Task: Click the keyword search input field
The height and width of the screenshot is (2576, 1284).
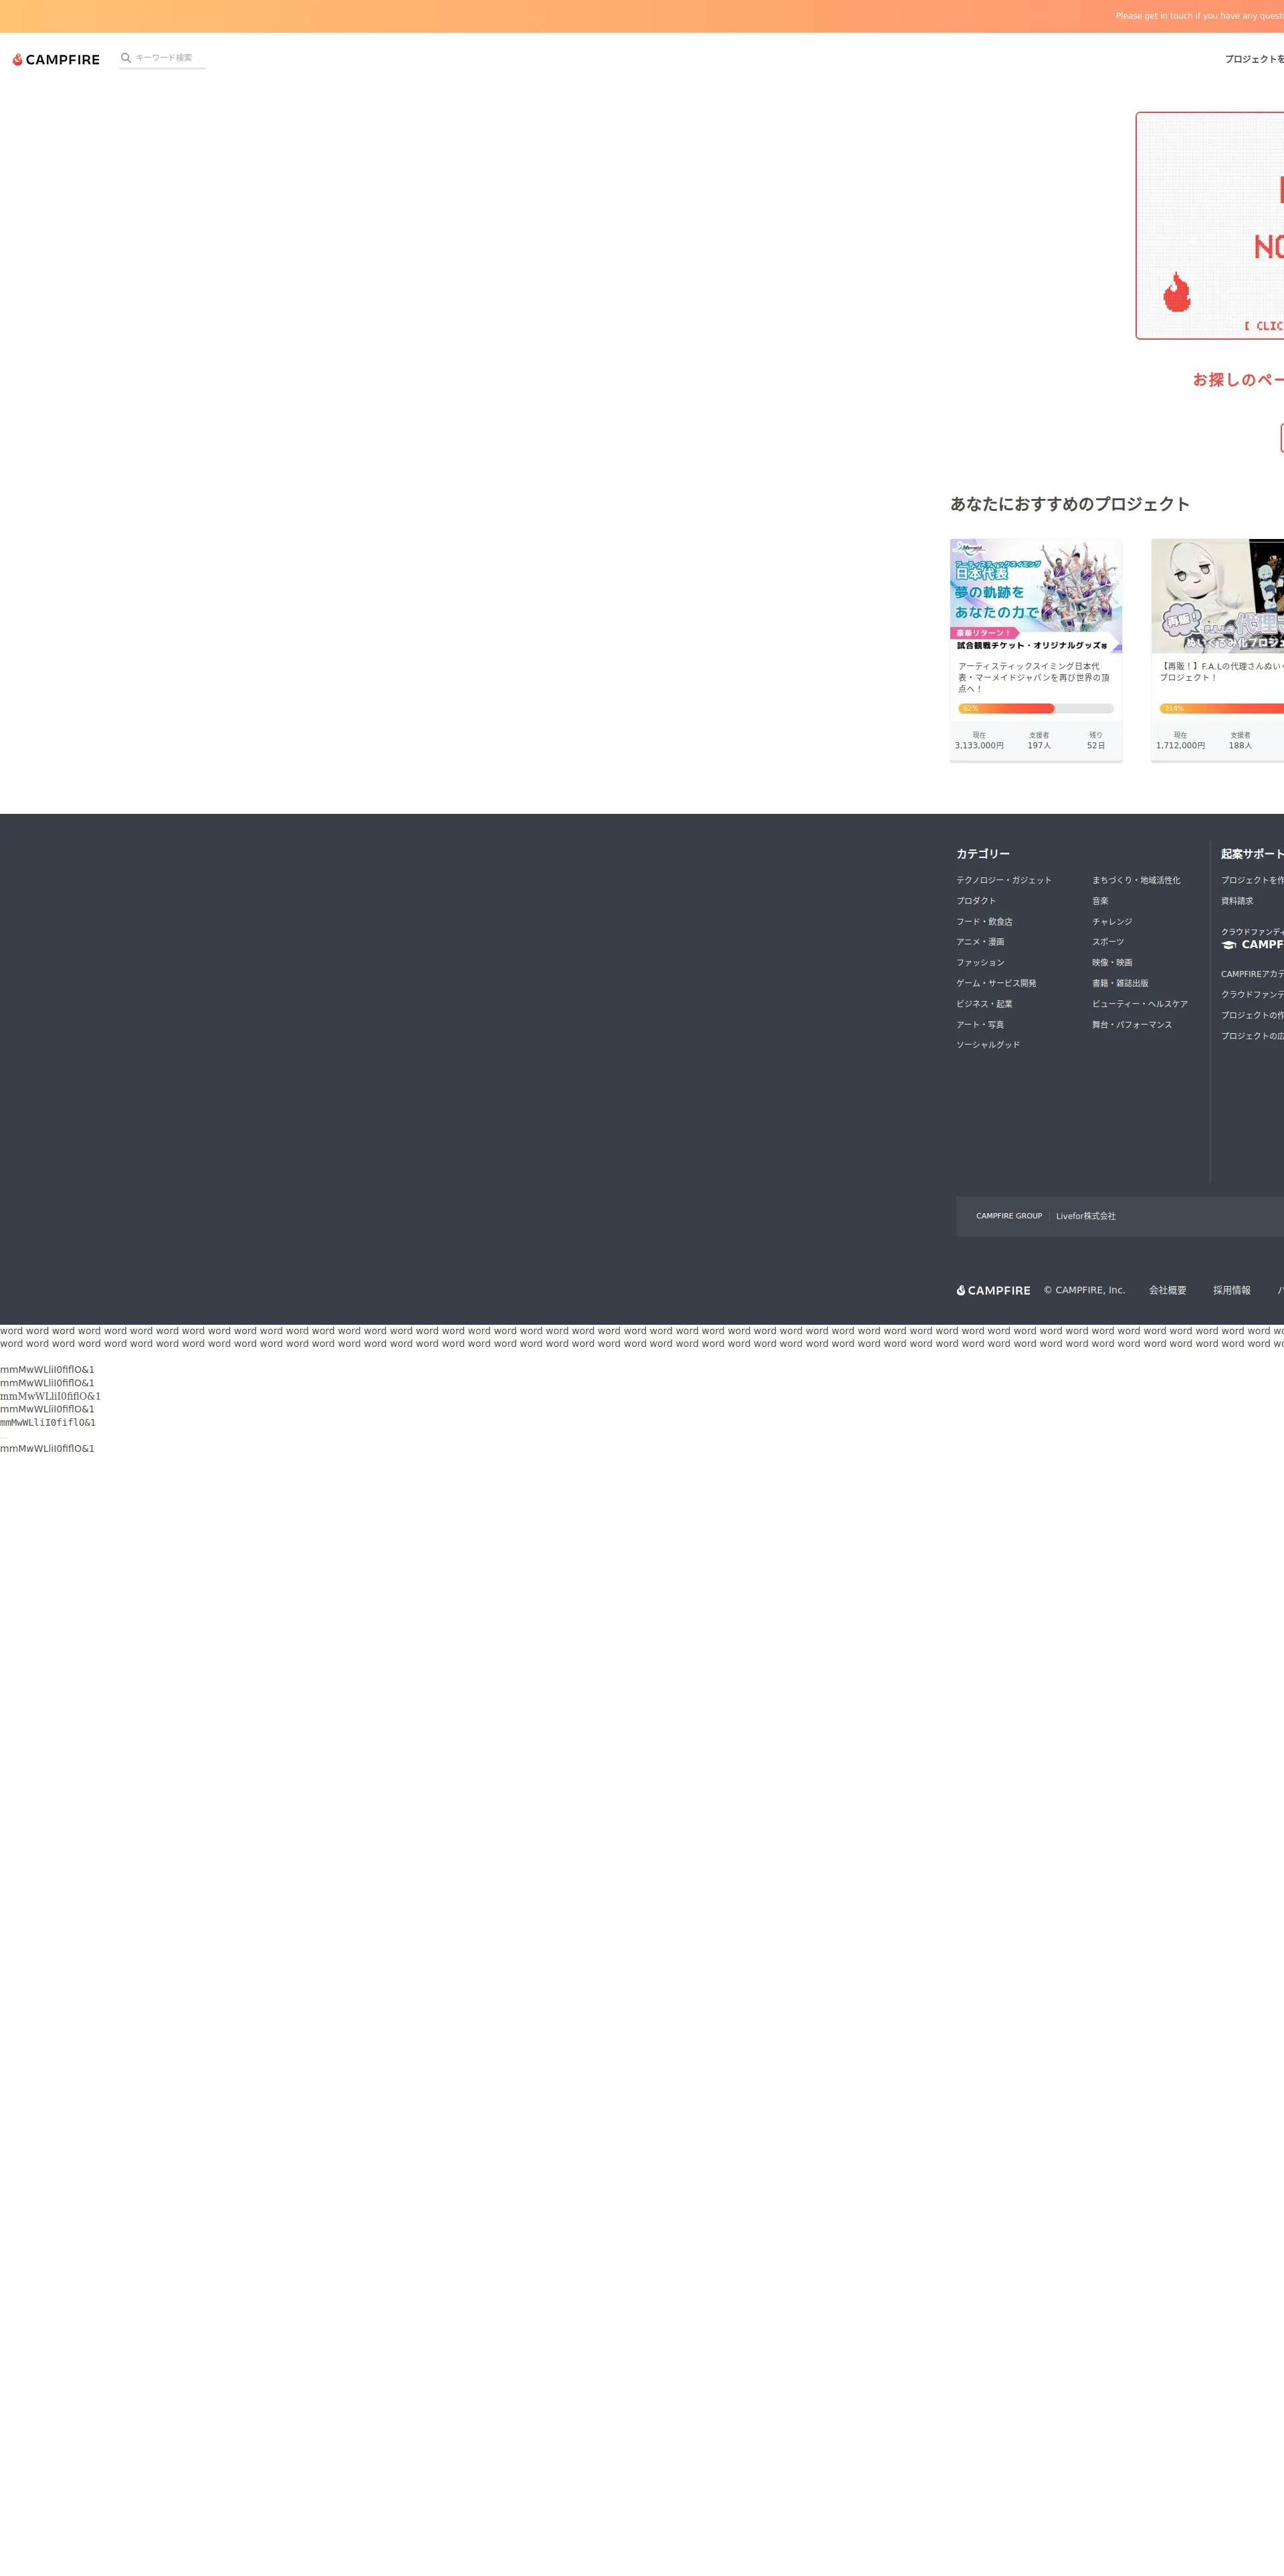Action: (168, 58)
